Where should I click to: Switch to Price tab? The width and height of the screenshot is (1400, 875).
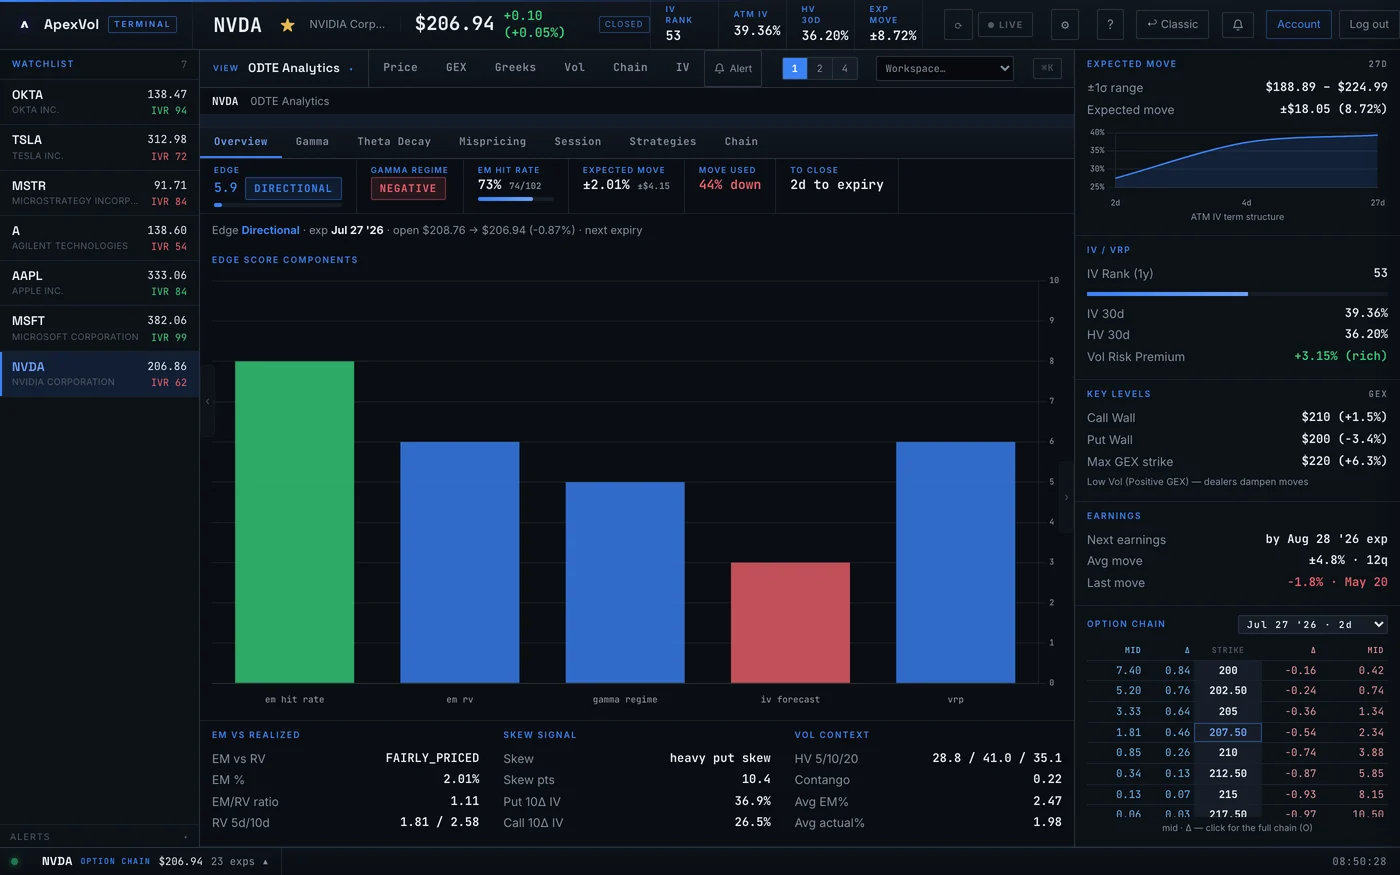[400, 67]
